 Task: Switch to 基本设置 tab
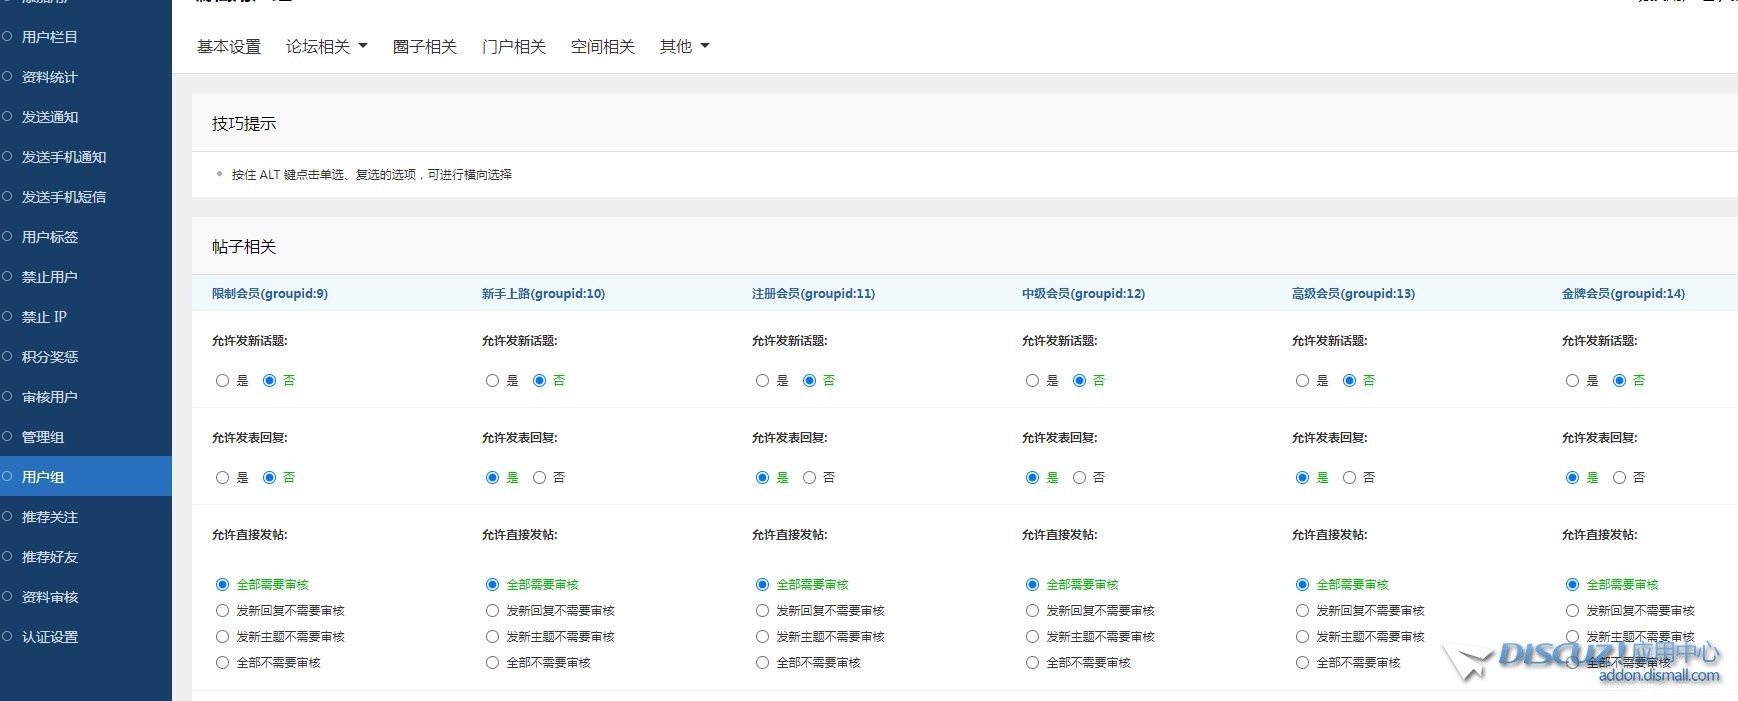(229, 46)
